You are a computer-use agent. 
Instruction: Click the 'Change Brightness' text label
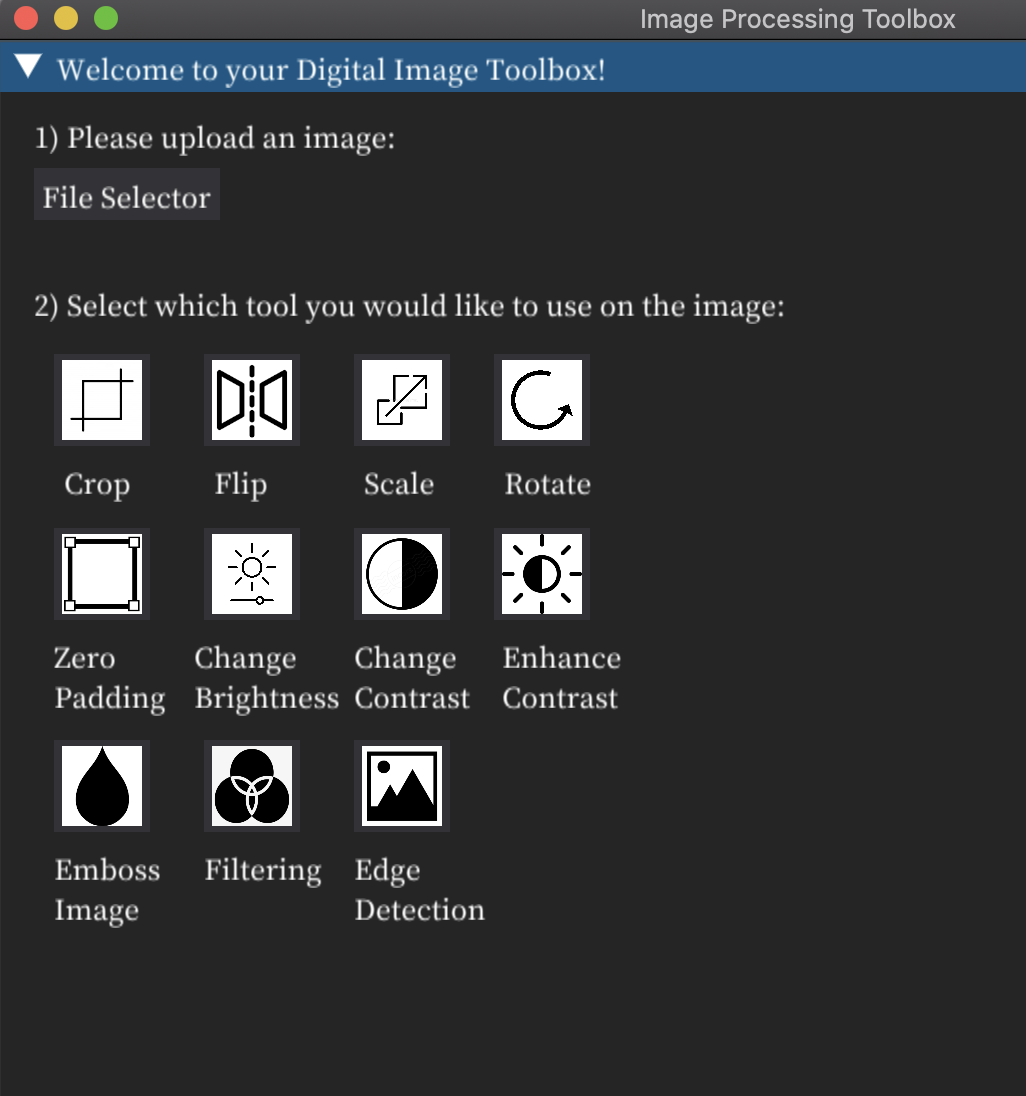tap(266, 678)
